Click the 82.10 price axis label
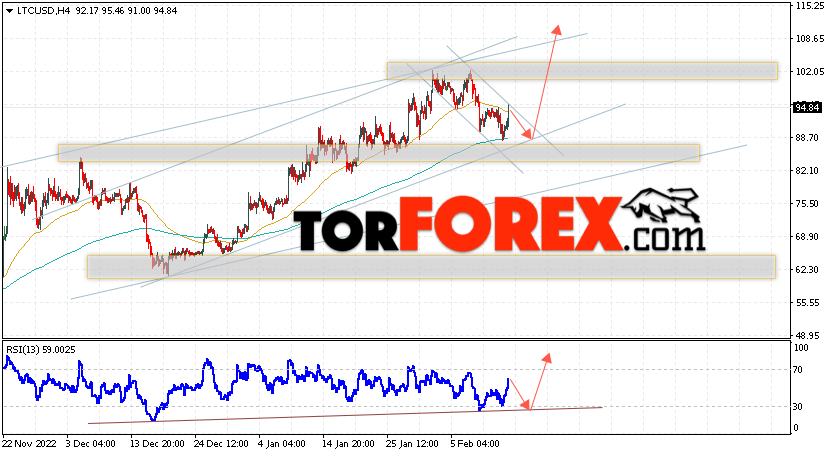Screen dimensions: 830x455 pyautogui.click(x=807, y=170)
